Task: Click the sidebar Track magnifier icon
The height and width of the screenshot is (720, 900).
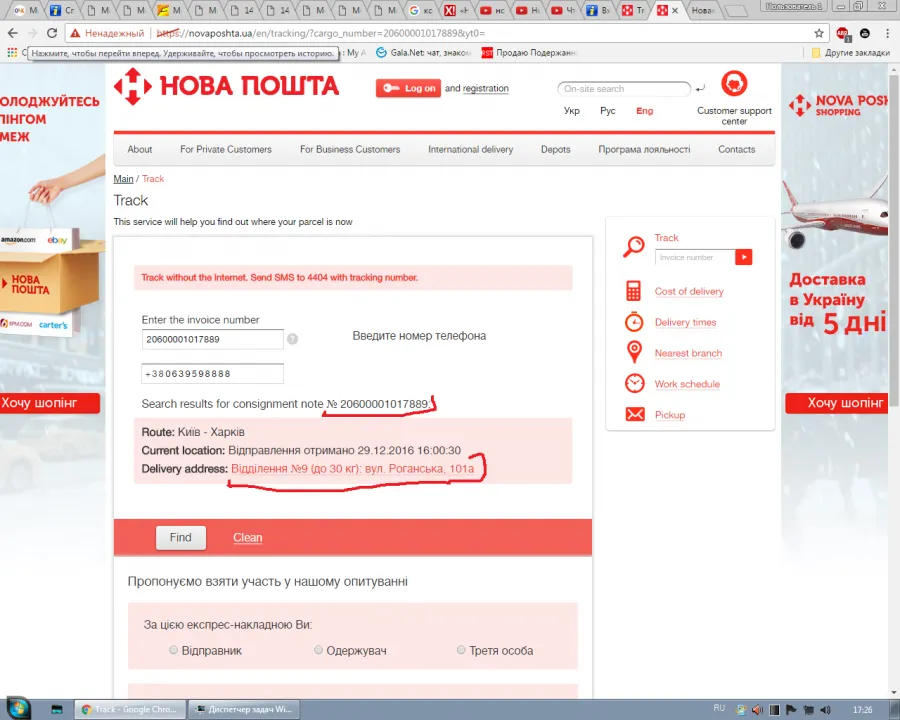Action: tap(634, 247)
